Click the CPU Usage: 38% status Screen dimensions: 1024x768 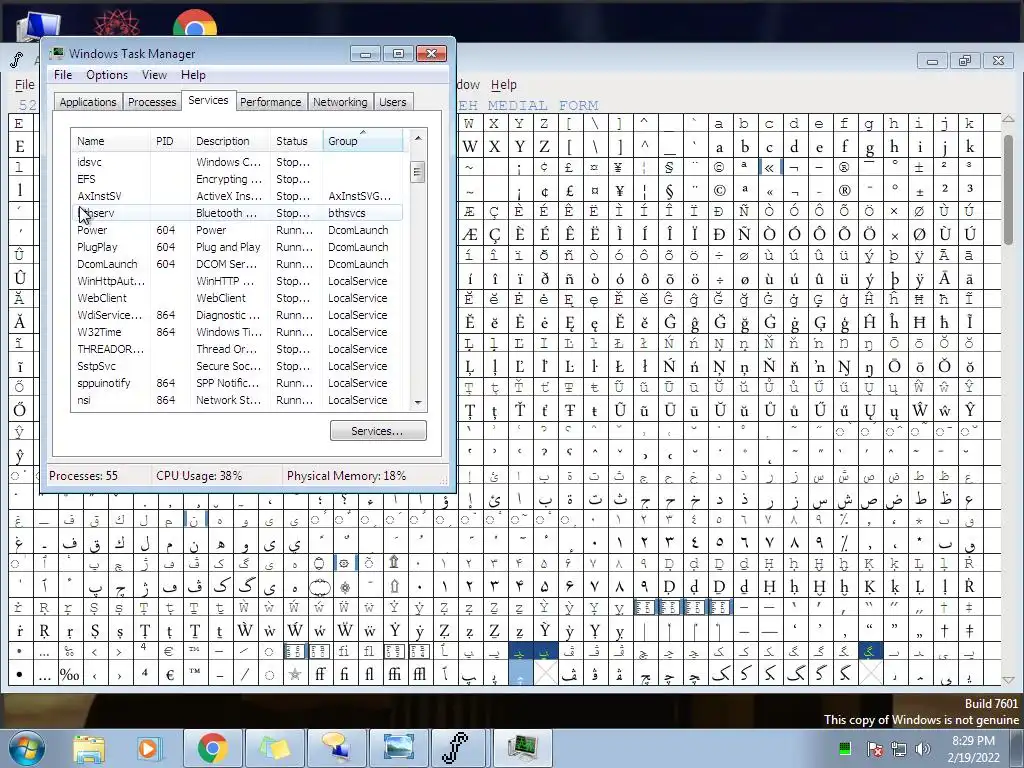click(x=199, y=476)
